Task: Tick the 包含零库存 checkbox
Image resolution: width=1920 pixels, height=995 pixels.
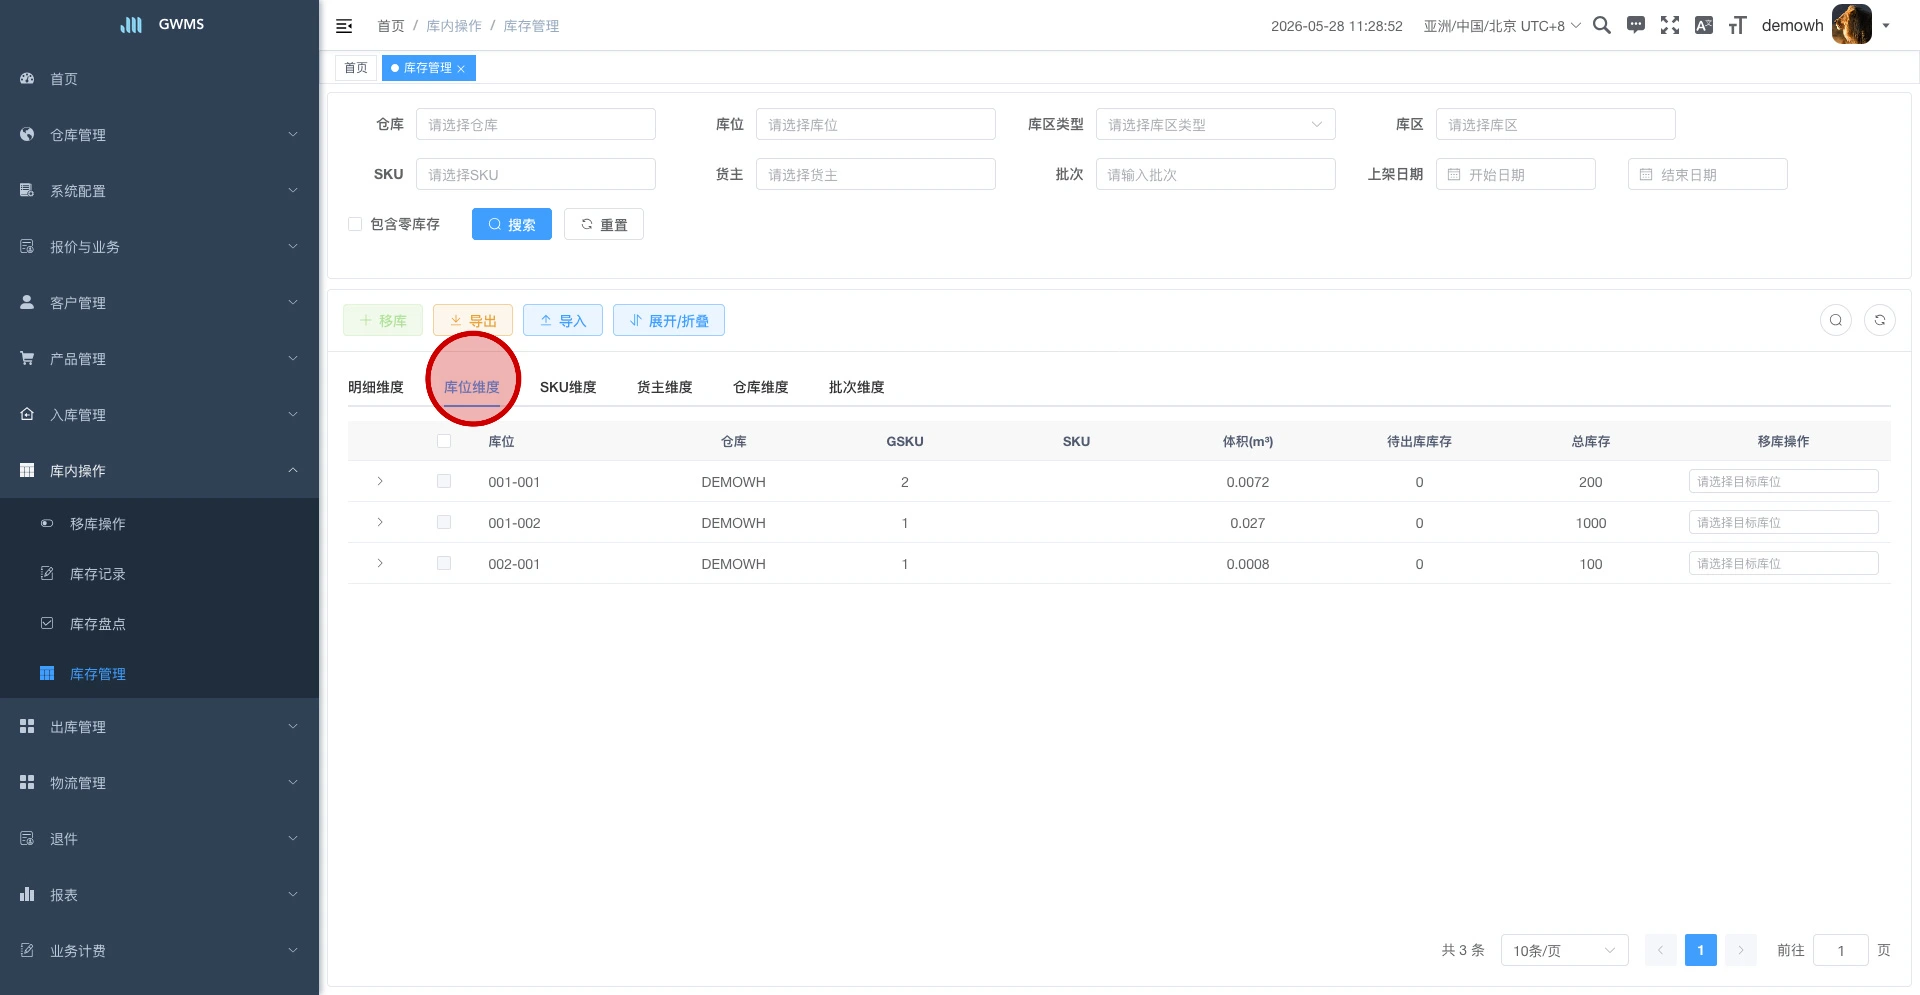Action: 355,224
